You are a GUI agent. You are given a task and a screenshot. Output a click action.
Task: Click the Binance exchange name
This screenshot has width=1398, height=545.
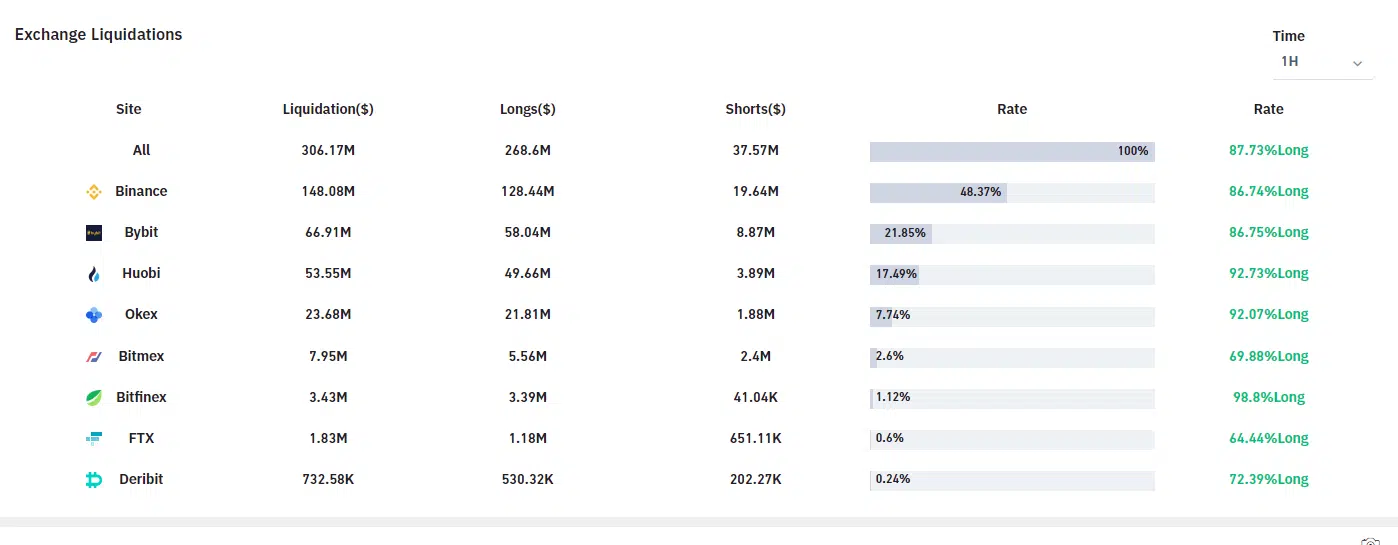pyautogui.click(x=141, y=191)
